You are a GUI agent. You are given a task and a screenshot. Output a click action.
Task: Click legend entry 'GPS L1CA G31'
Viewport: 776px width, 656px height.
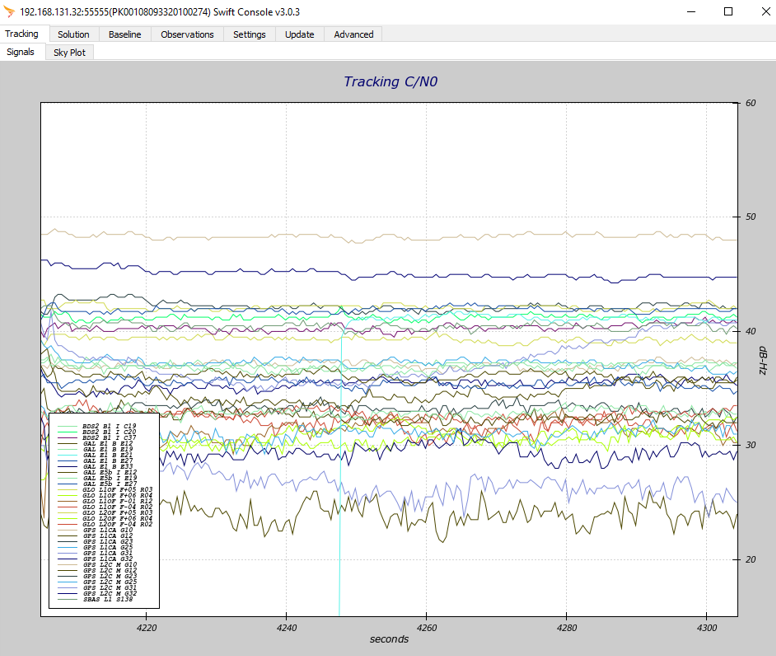click(96, 553)
